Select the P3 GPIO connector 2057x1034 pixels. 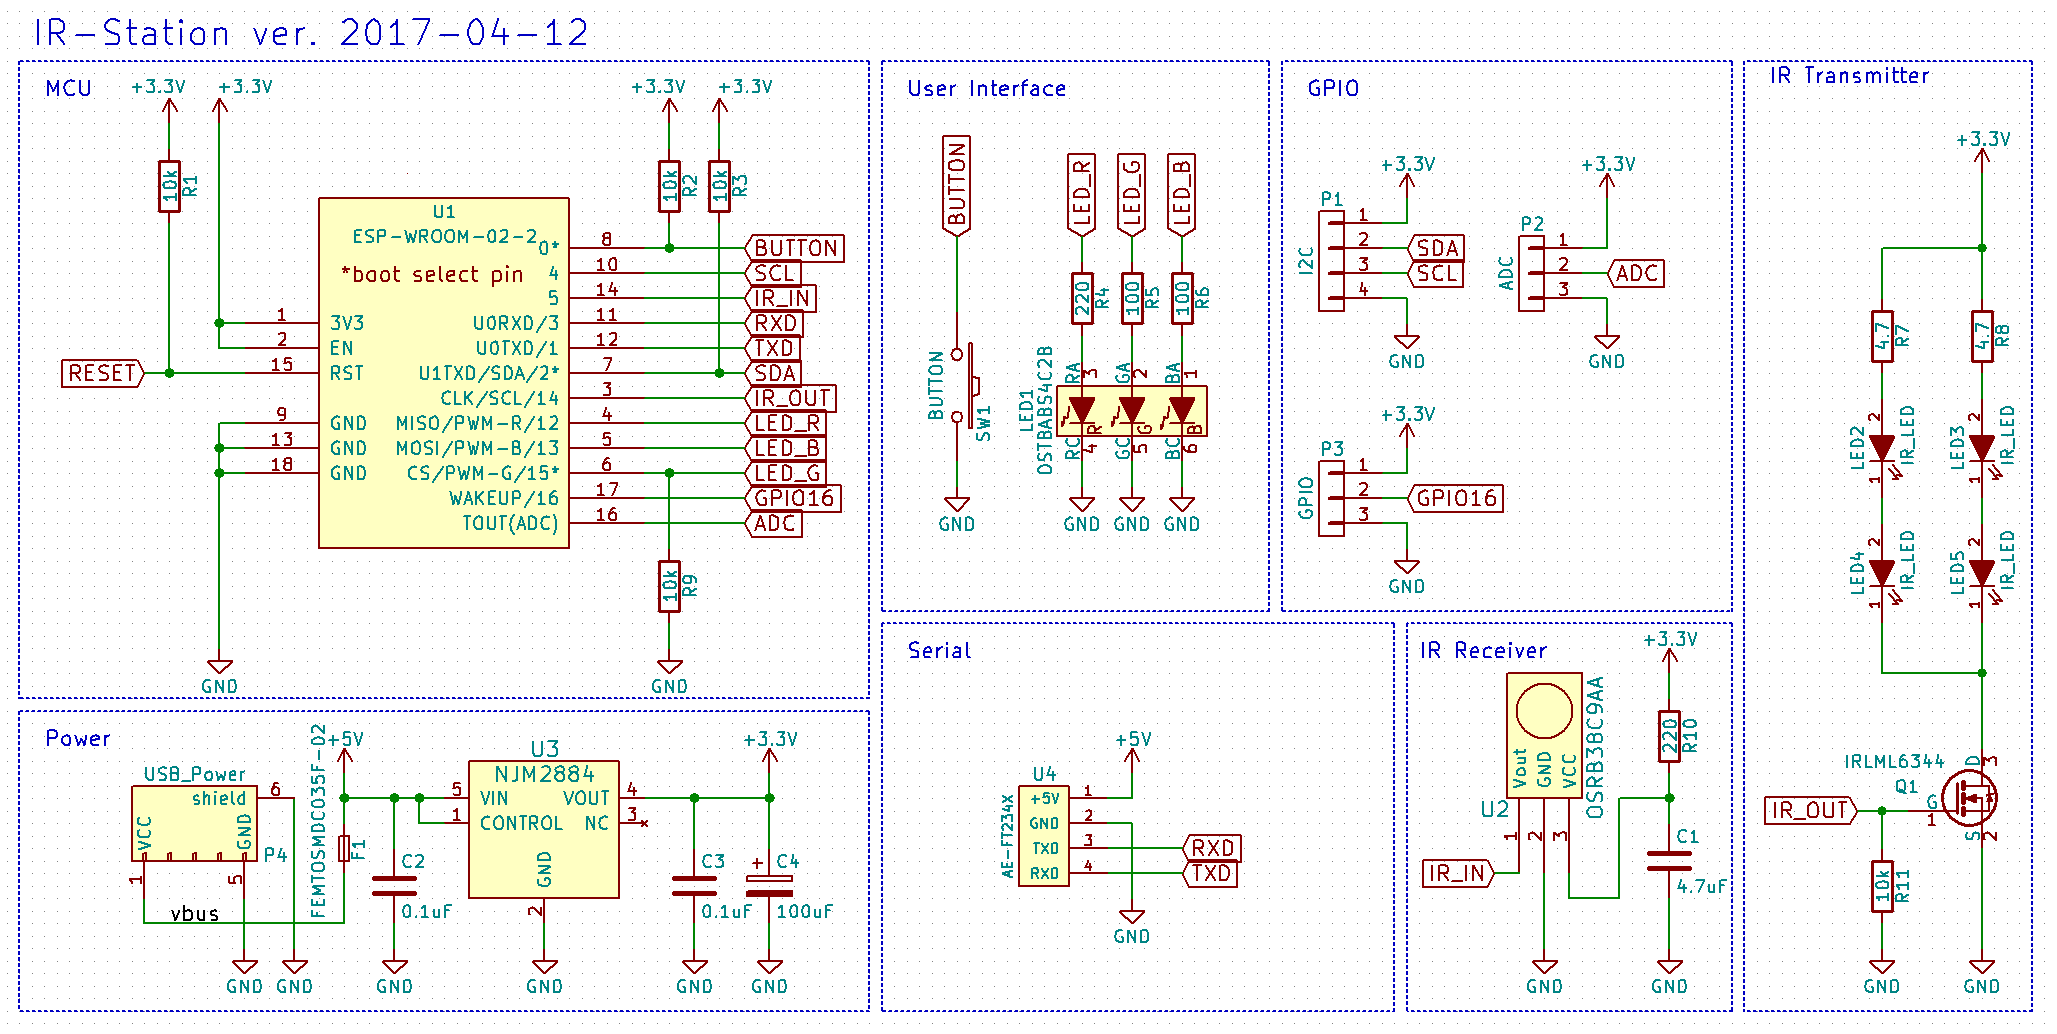[x=1332, y=498]
